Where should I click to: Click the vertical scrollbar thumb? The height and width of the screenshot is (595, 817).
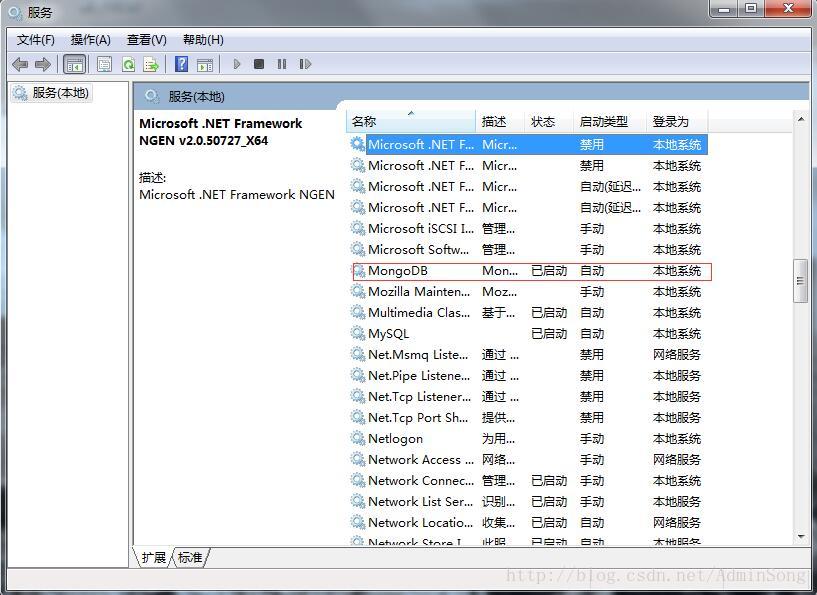click(x=800, y=281)
